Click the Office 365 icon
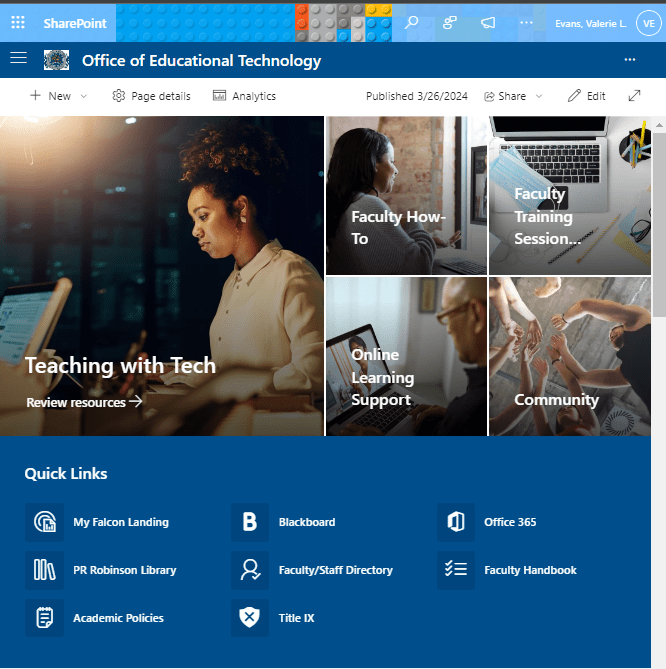This screenshot has height=669, width=666. (456, 522)
